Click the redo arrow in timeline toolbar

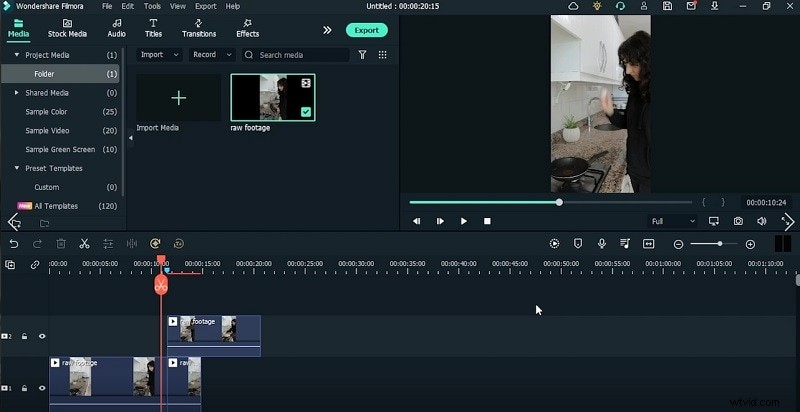click(37, 244)
